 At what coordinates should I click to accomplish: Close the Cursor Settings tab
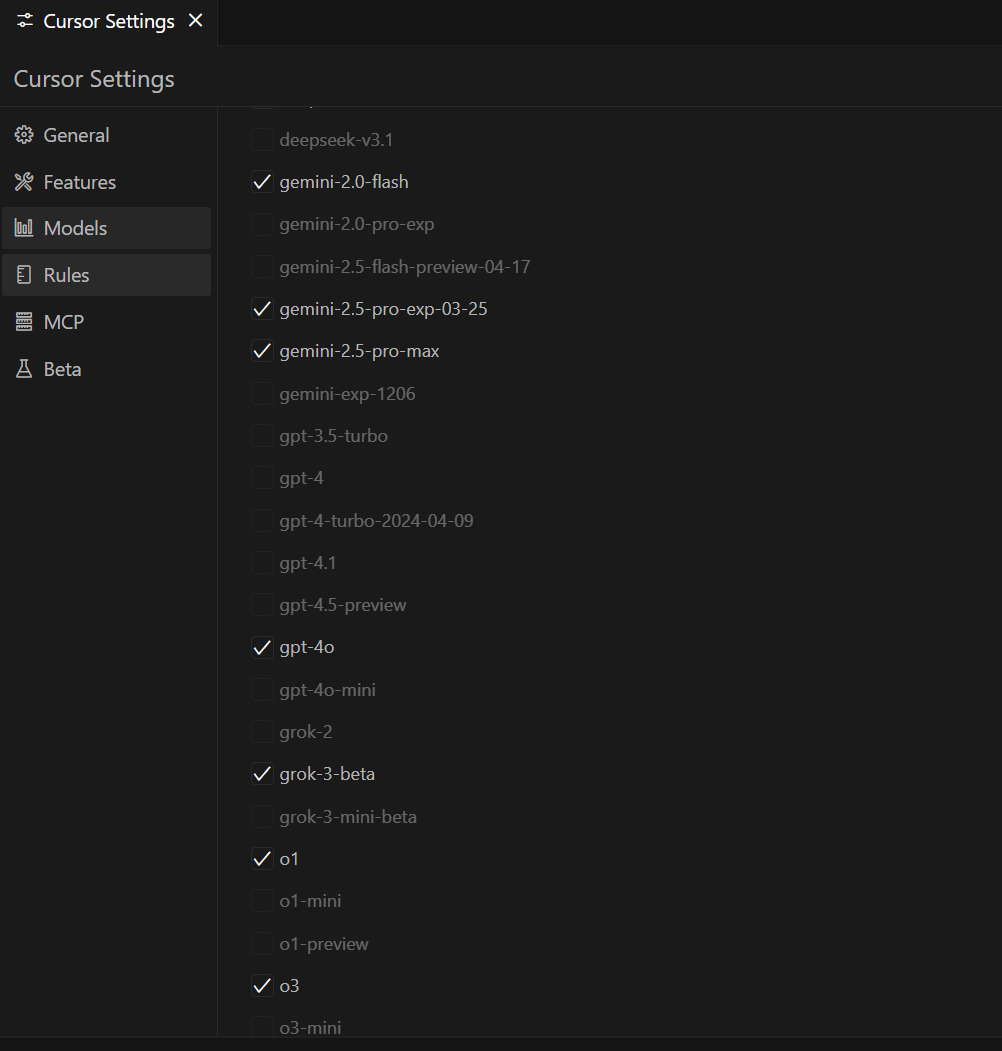point(195,21)
